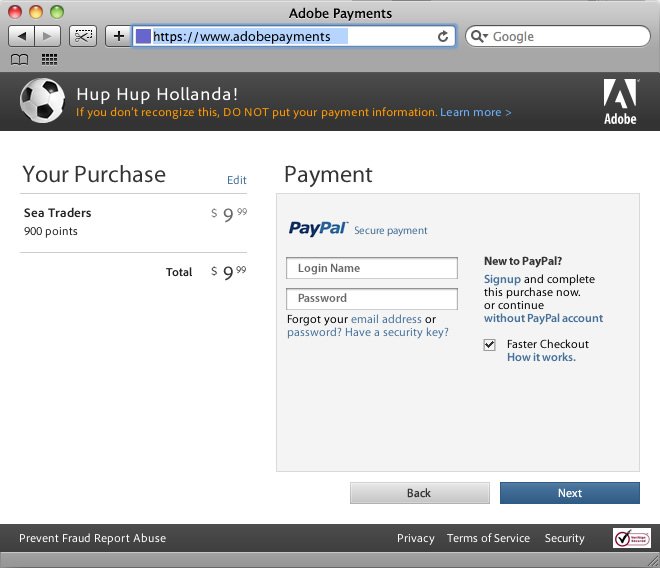Click the Hup Hup Hollanda! heading

tap(157, 94)
